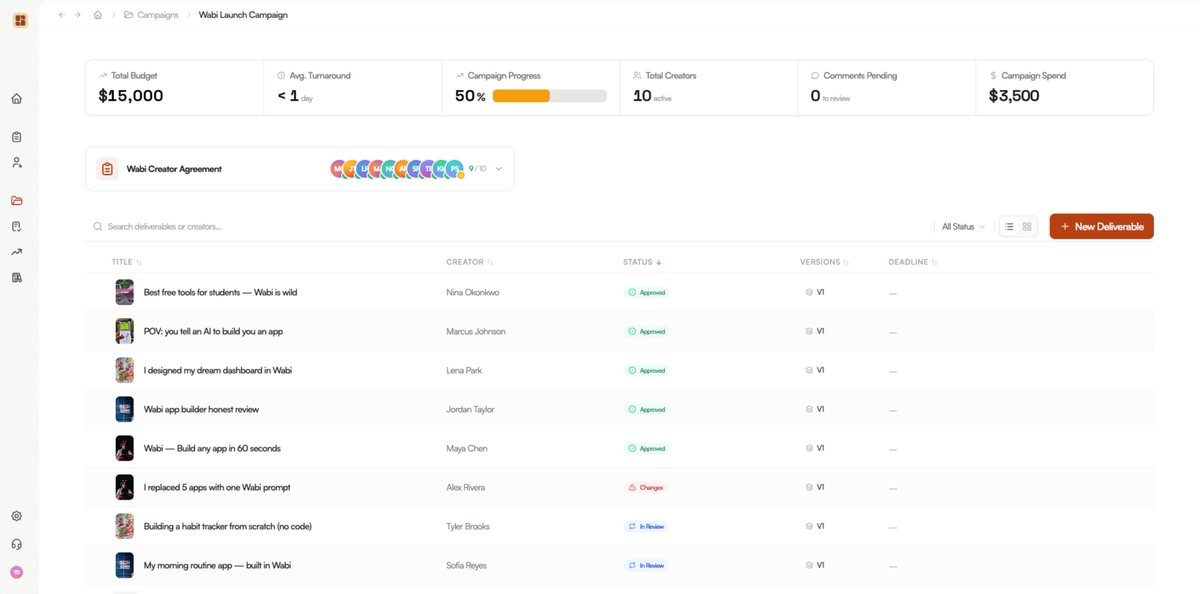Expand the Wabi Creator Agreement chevron
The image size is (1200, 594).
[499, 169]
